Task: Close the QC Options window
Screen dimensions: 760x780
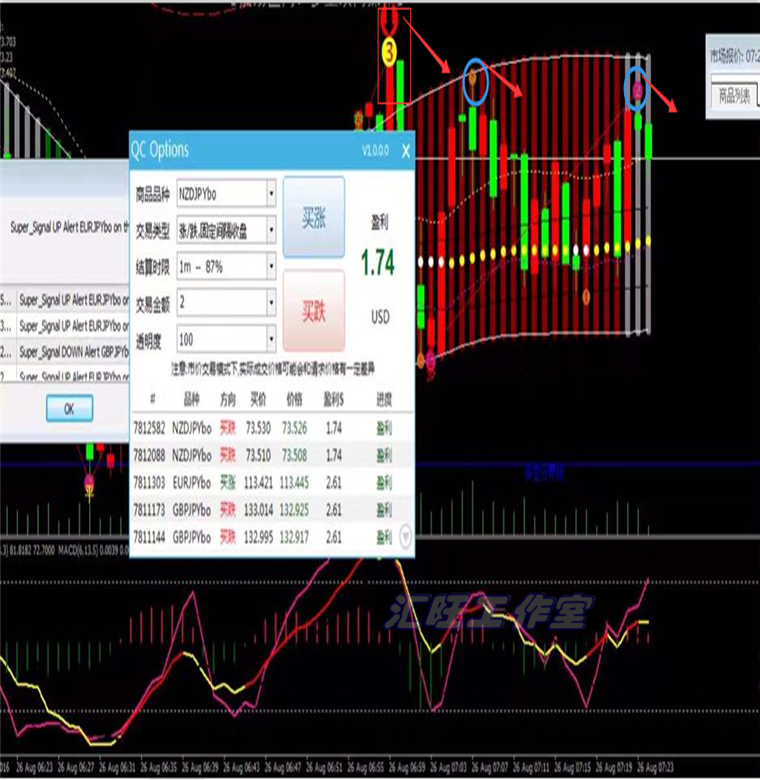Action: pos(405,151)
